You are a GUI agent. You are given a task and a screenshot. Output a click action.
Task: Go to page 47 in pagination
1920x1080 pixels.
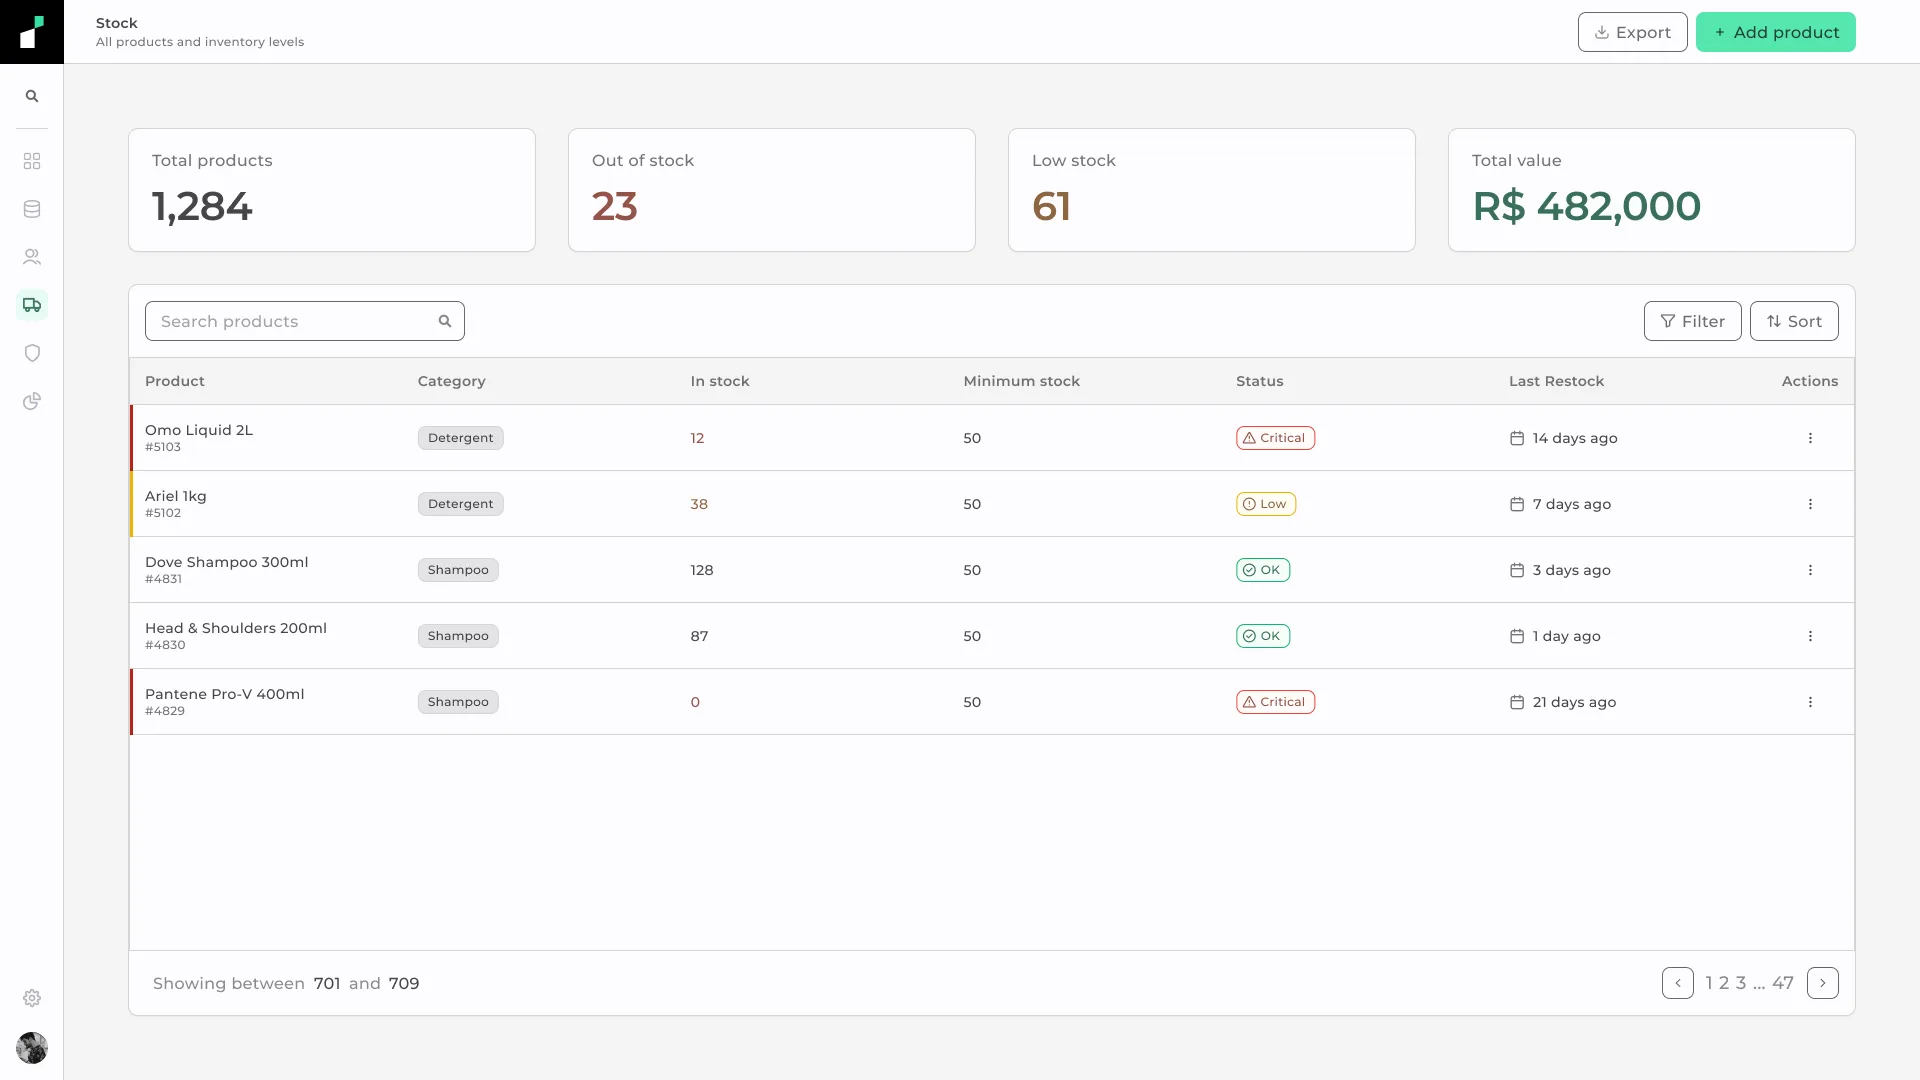pos(1783,983)
